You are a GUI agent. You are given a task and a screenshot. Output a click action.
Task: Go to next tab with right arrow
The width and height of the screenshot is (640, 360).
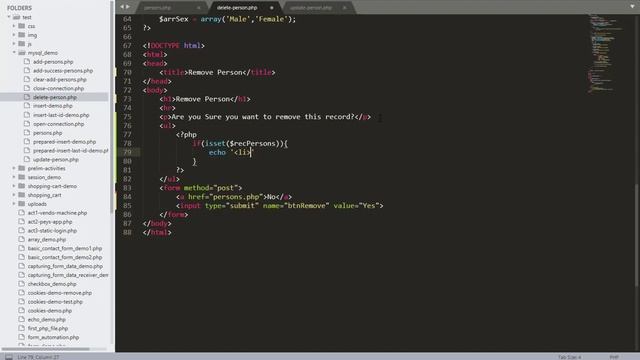click(x=128, y=7)
